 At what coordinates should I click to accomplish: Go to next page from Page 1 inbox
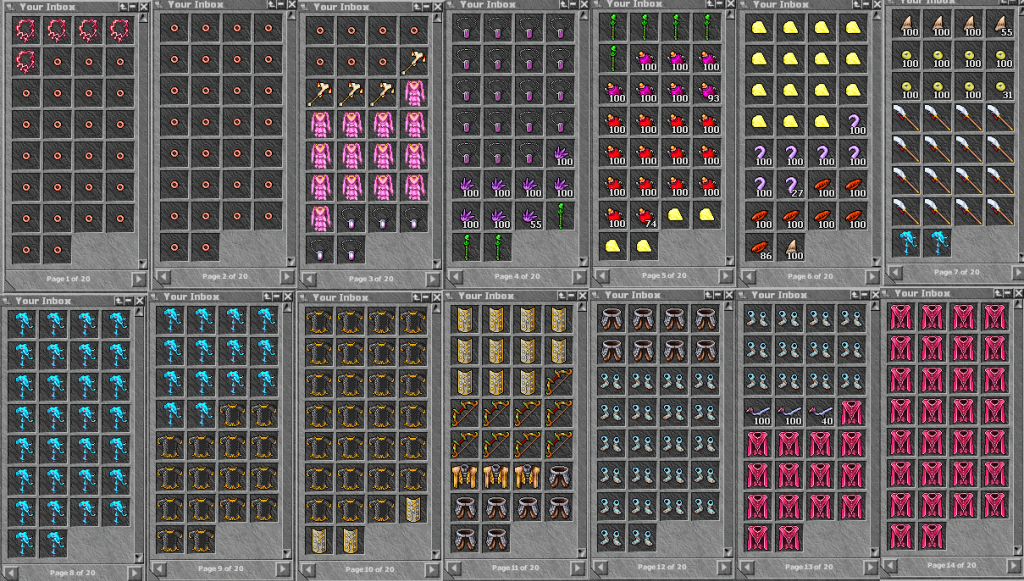tap(138, 279)
